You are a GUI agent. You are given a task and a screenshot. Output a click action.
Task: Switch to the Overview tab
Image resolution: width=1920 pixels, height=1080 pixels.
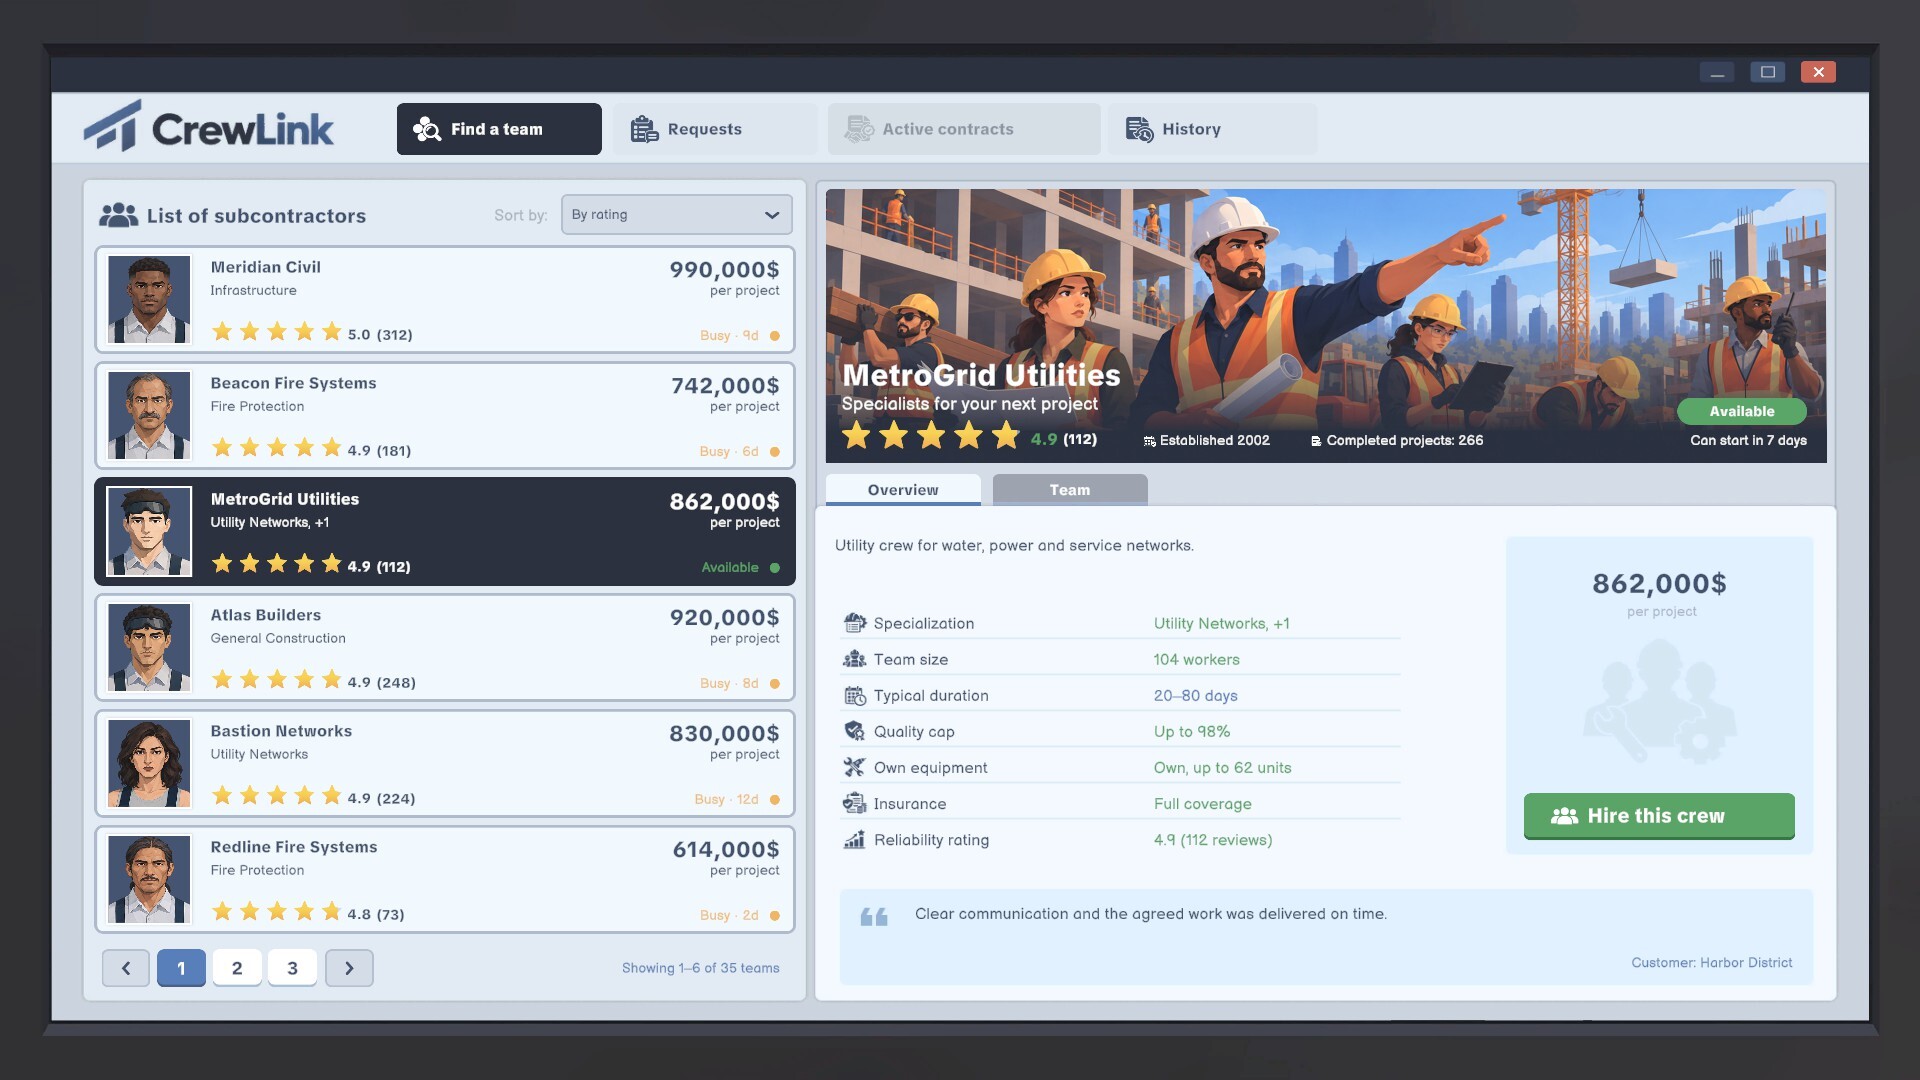[x=903, y=490]
